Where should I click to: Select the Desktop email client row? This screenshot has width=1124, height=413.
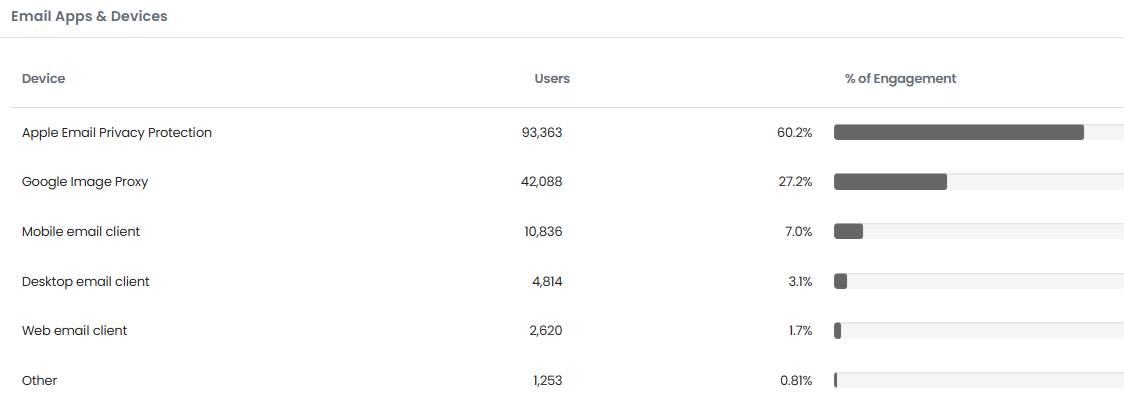click(x=567, y=282)
